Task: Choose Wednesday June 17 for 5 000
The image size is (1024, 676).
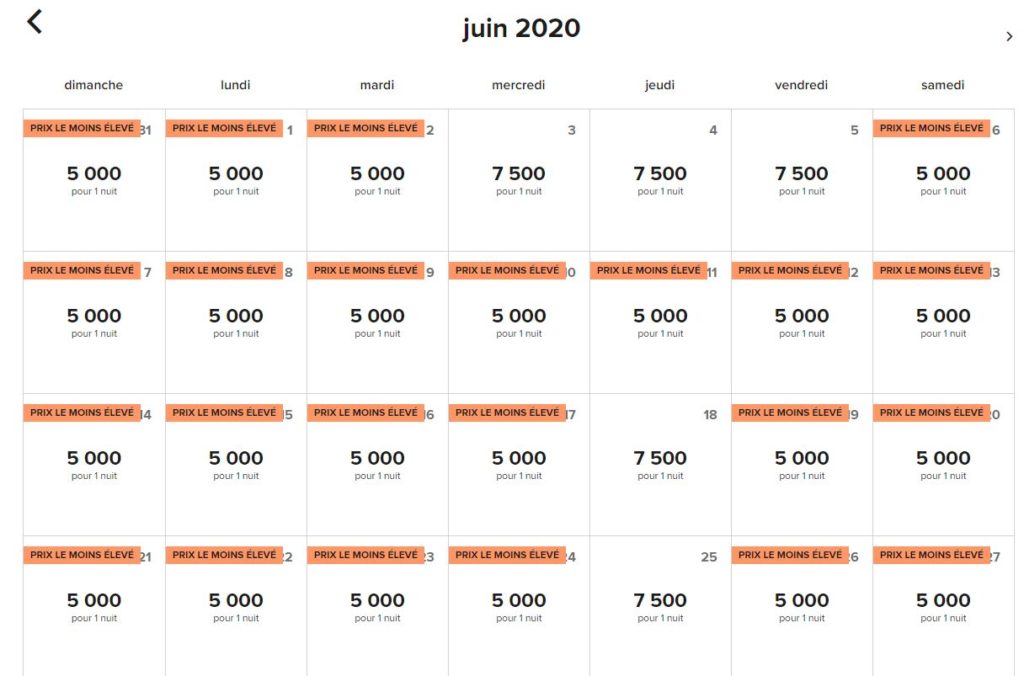Action: point(519,464)
